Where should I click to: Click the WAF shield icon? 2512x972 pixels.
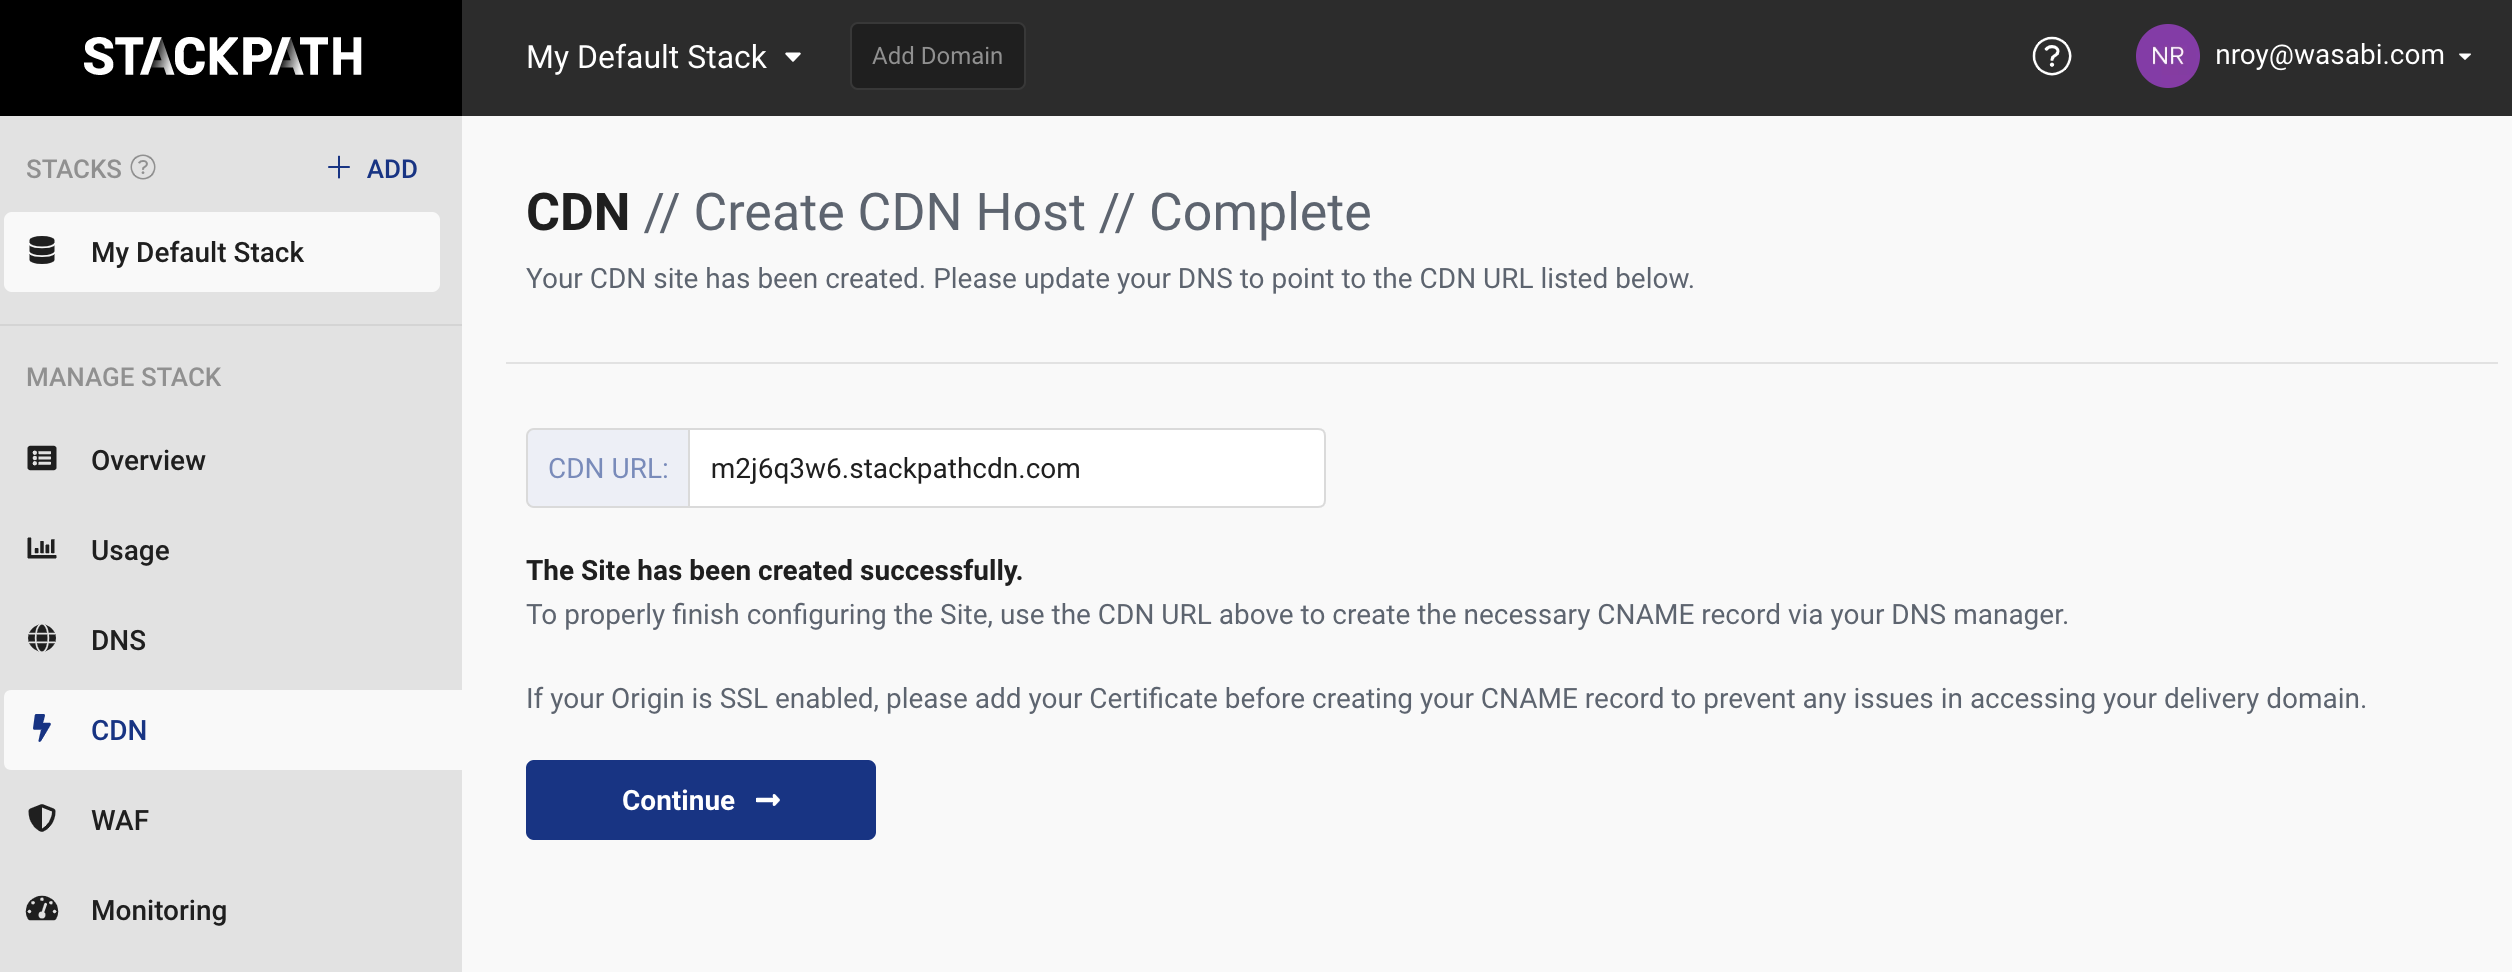pos(42,818)
